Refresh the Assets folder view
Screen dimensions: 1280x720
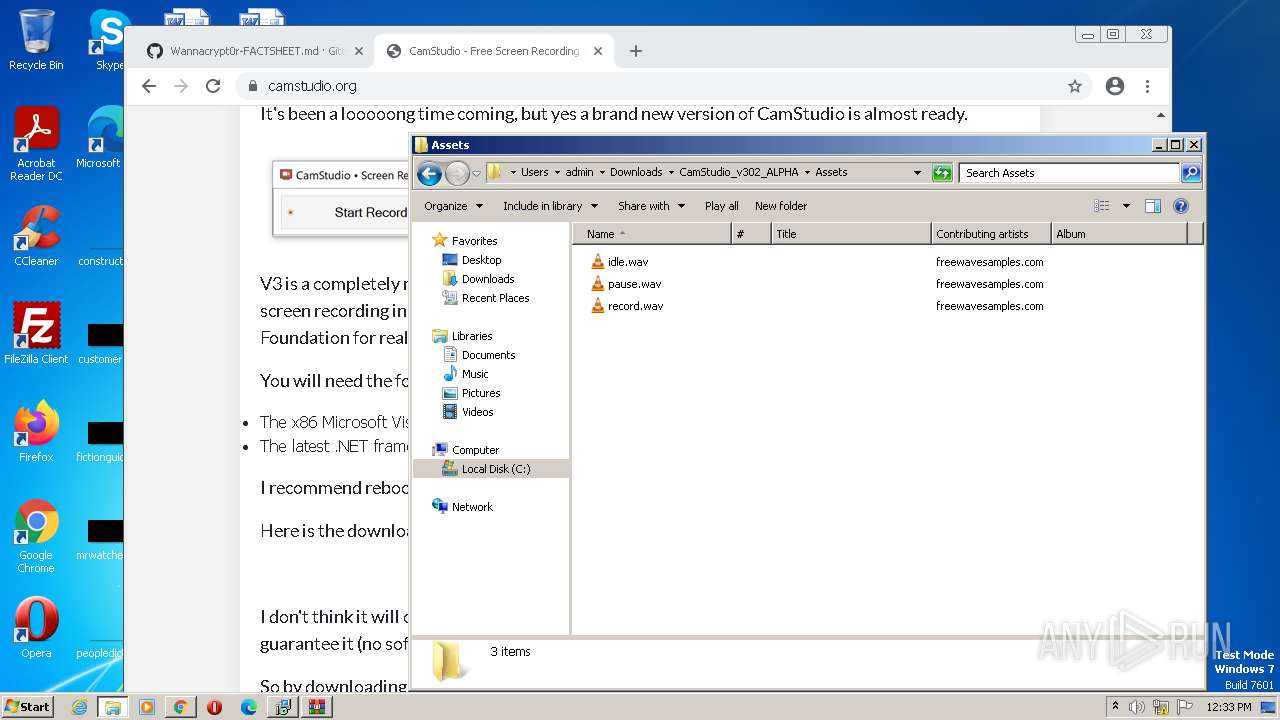[x=942, y=173]
